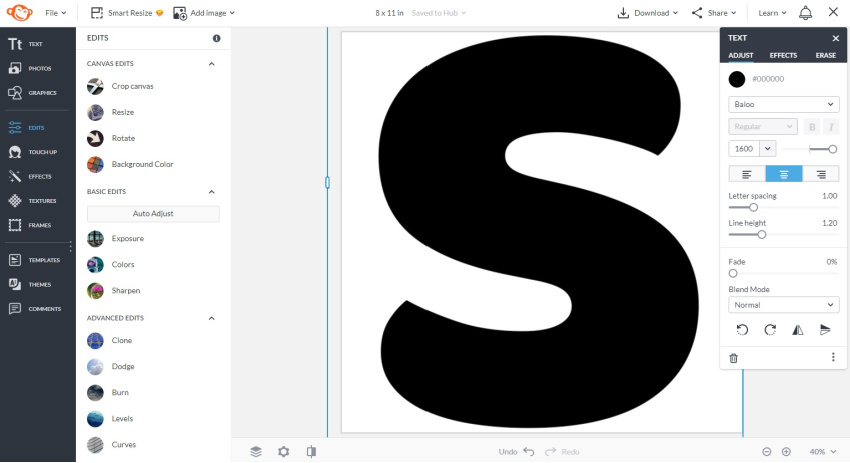Open the Add image dropdown
850x463 pixels.
coord(204,12)
